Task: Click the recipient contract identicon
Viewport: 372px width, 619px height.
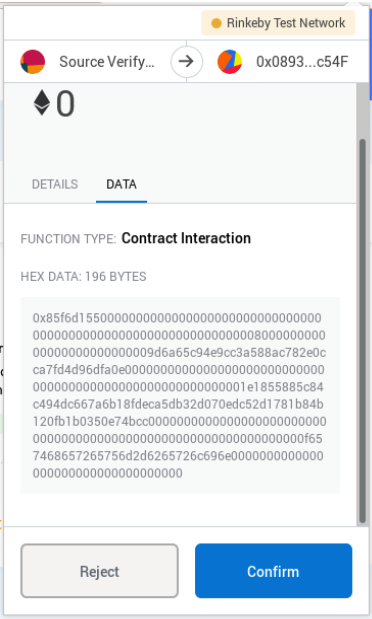Action: tap(229, 62)
